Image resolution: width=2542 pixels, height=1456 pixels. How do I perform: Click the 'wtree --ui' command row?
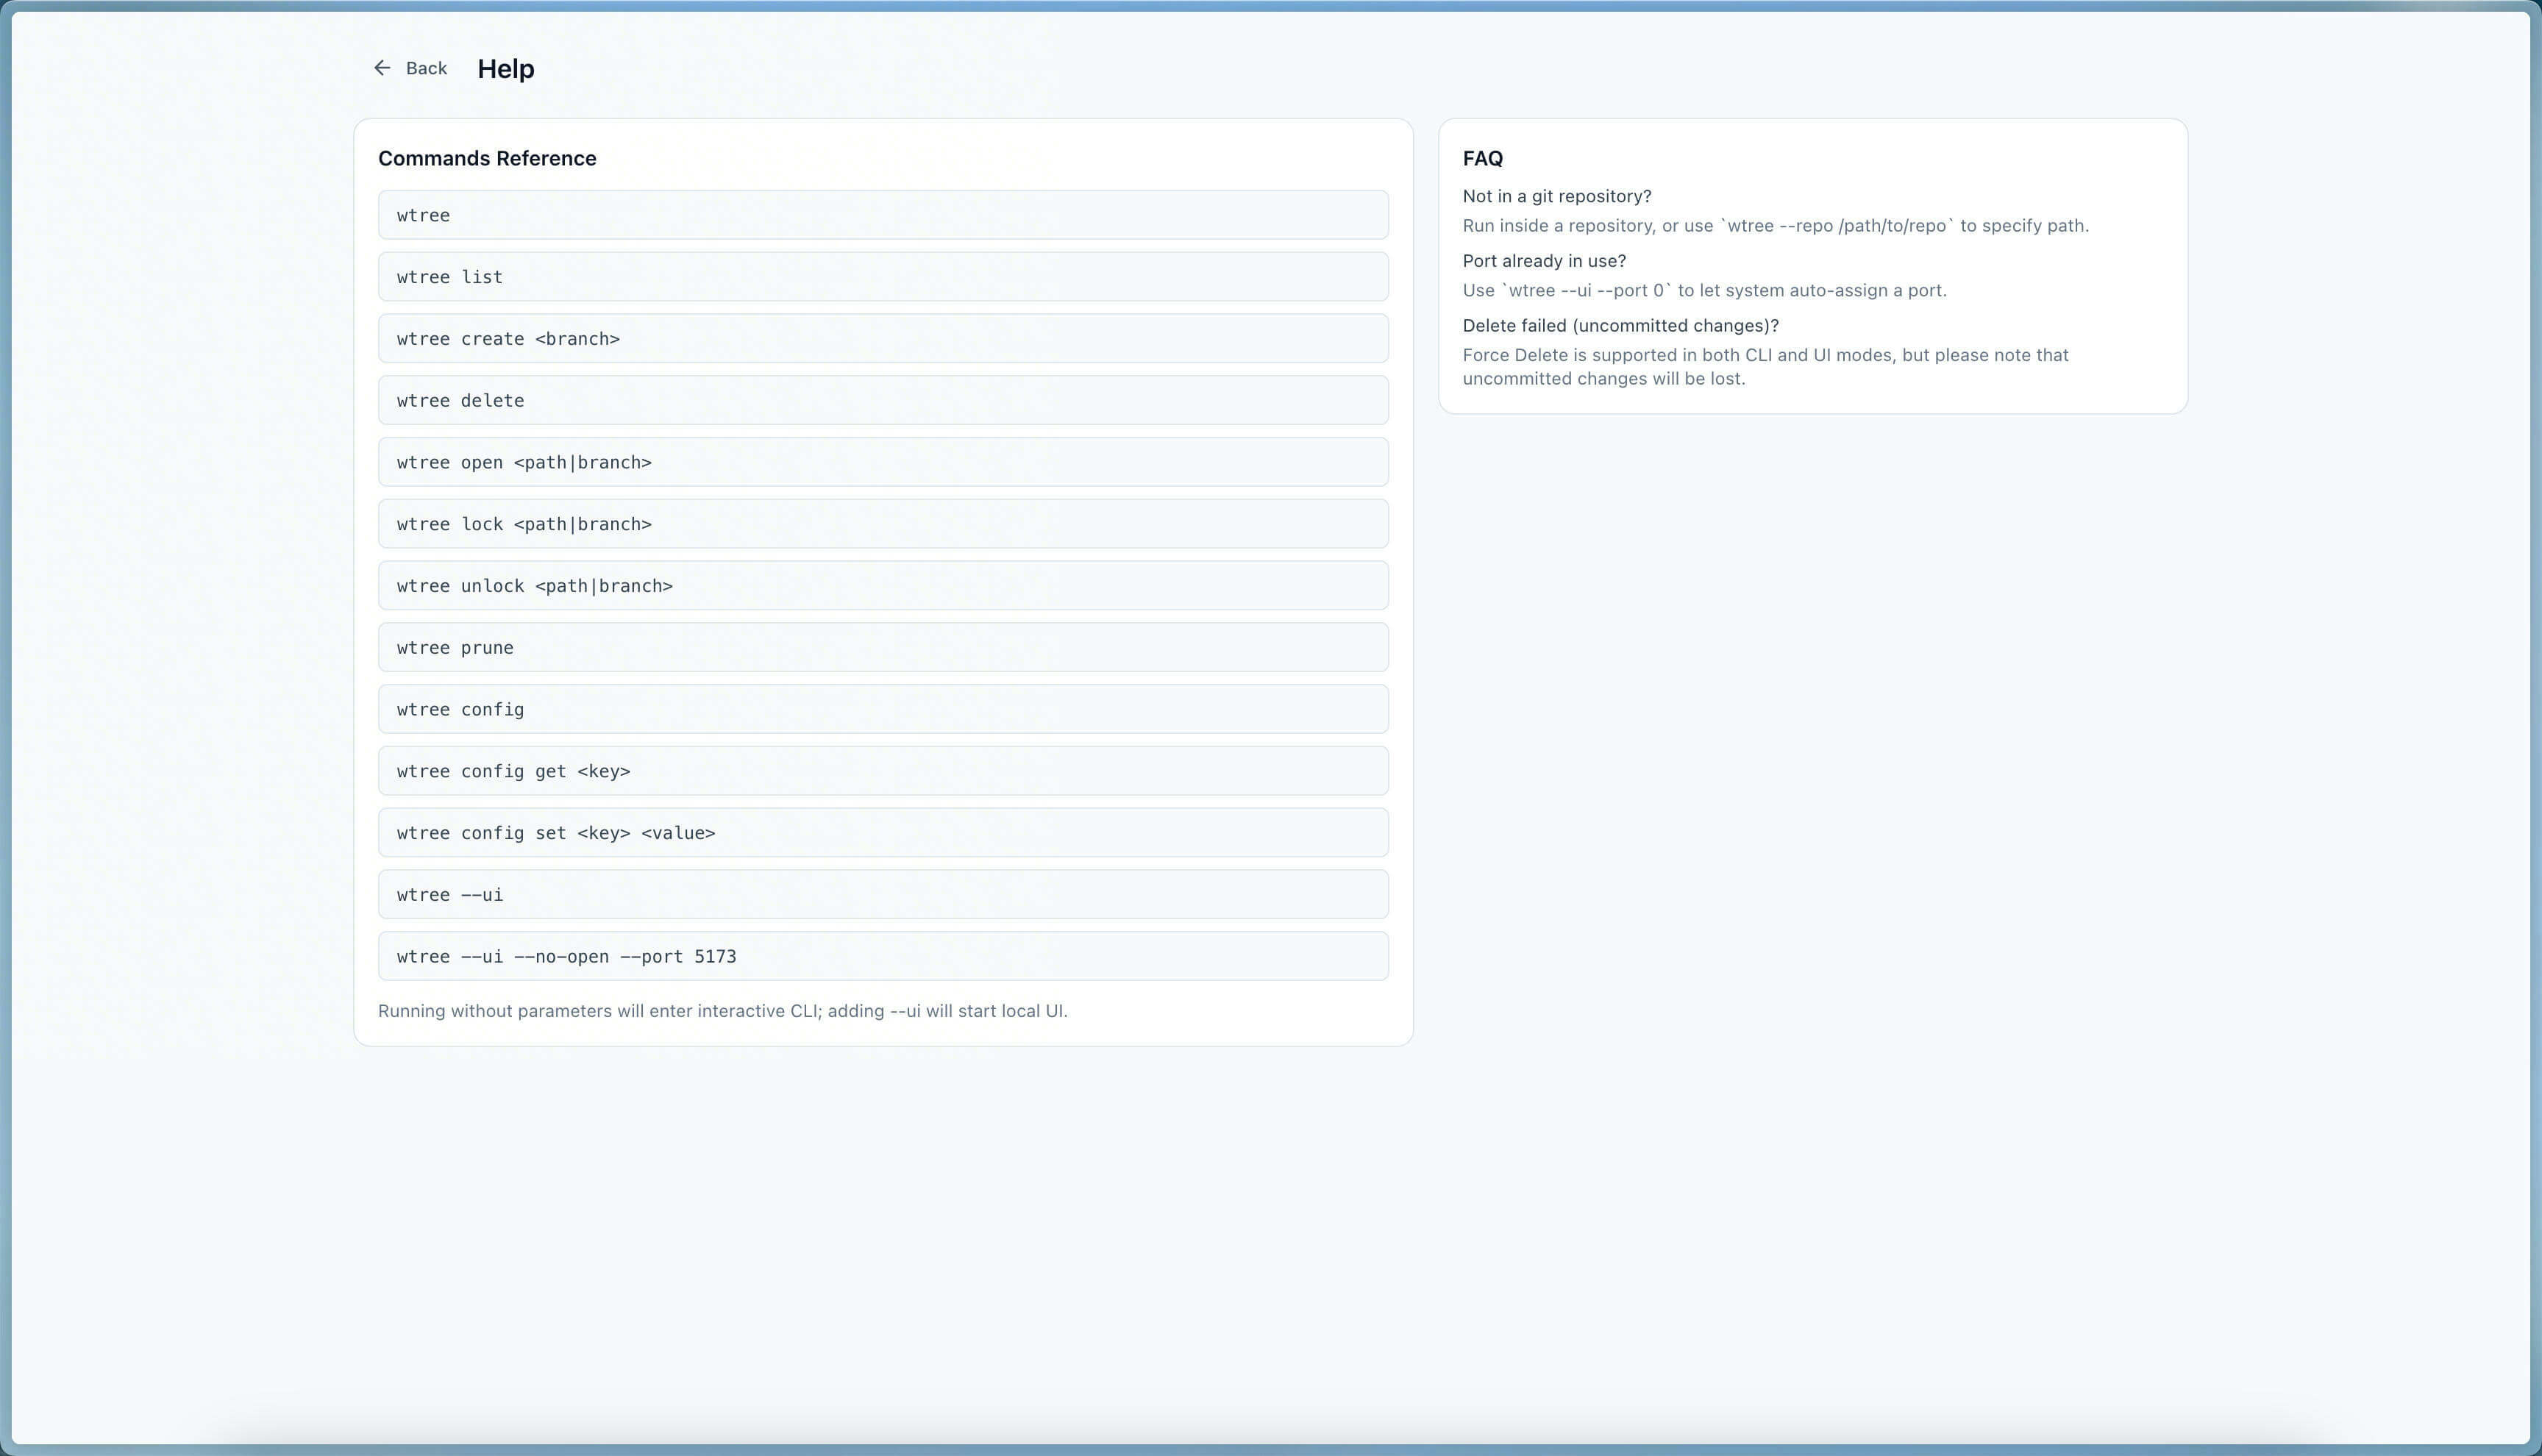(x=882, y=895)
